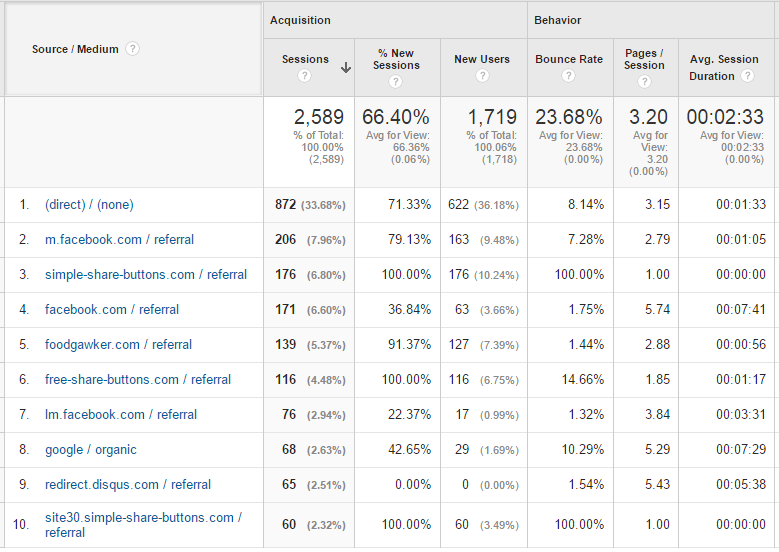779x552 pixels.
Task: Open (direct) / (none) source link
Action: [89, 205]
